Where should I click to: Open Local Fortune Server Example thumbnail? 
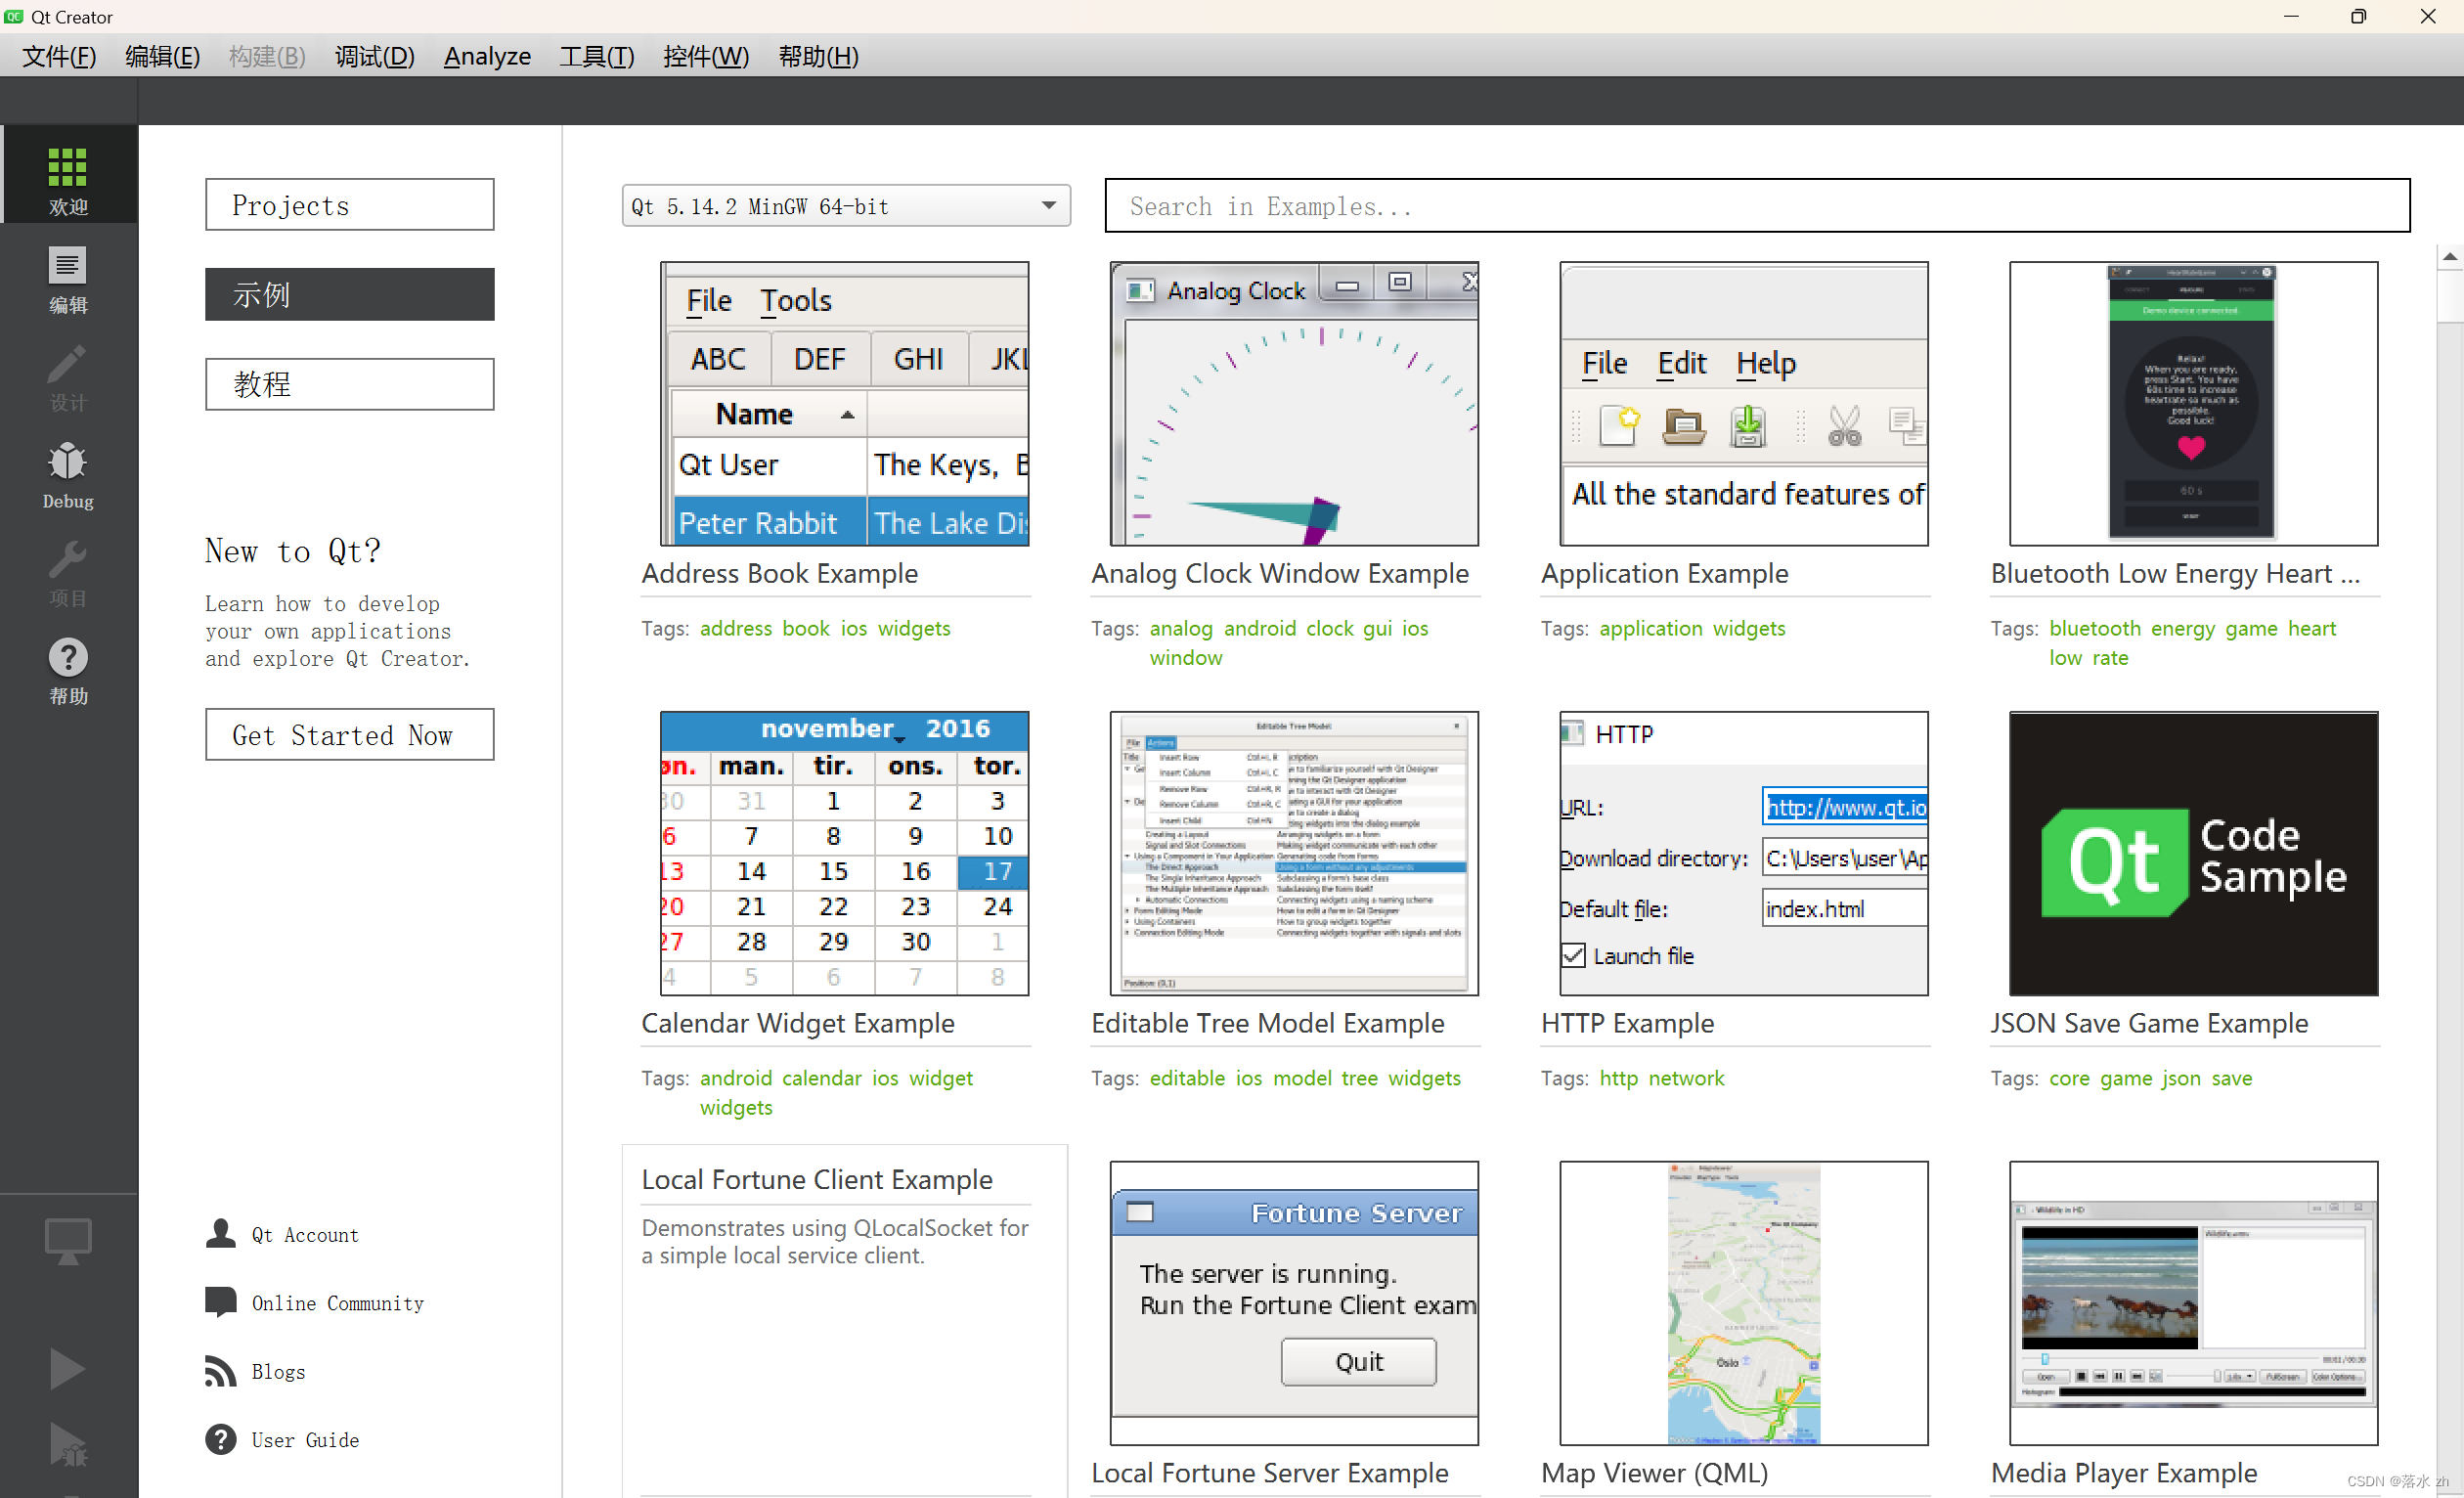coord(1294,1303)
